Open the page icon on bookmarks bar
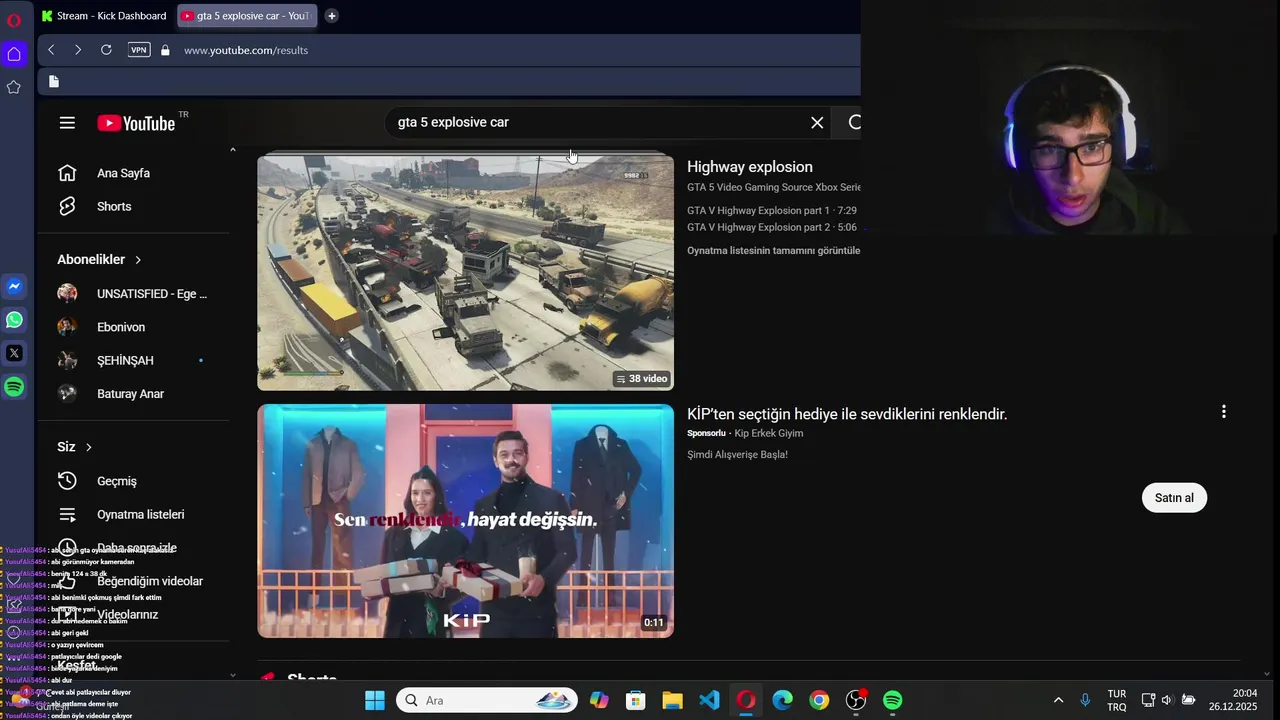 pyautogui.click(x=54, y=82)
